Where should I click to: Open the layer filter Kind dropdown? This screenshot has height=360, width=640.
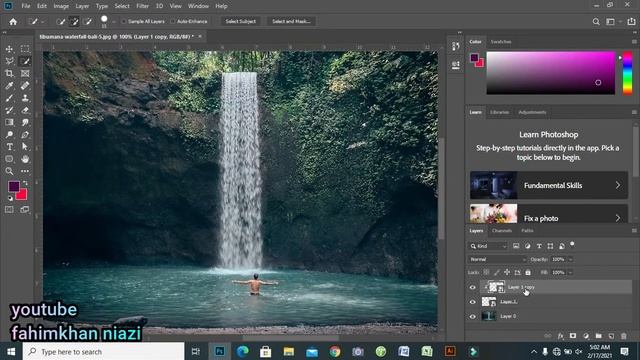pyautogui.click(x=488, y=246)
